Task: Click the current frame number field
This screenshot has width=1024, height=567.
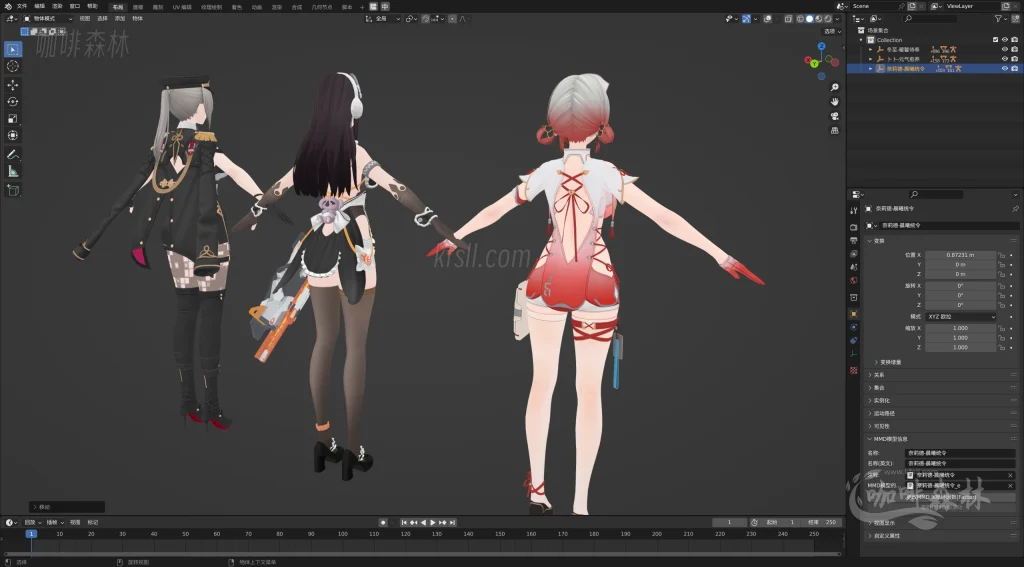Action: point(729,523)
